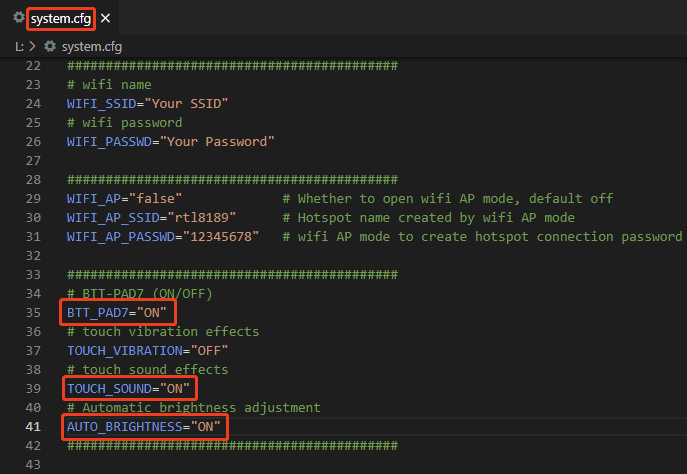
Task: Close the system.cfg editor tab
Action: [106, 19]
